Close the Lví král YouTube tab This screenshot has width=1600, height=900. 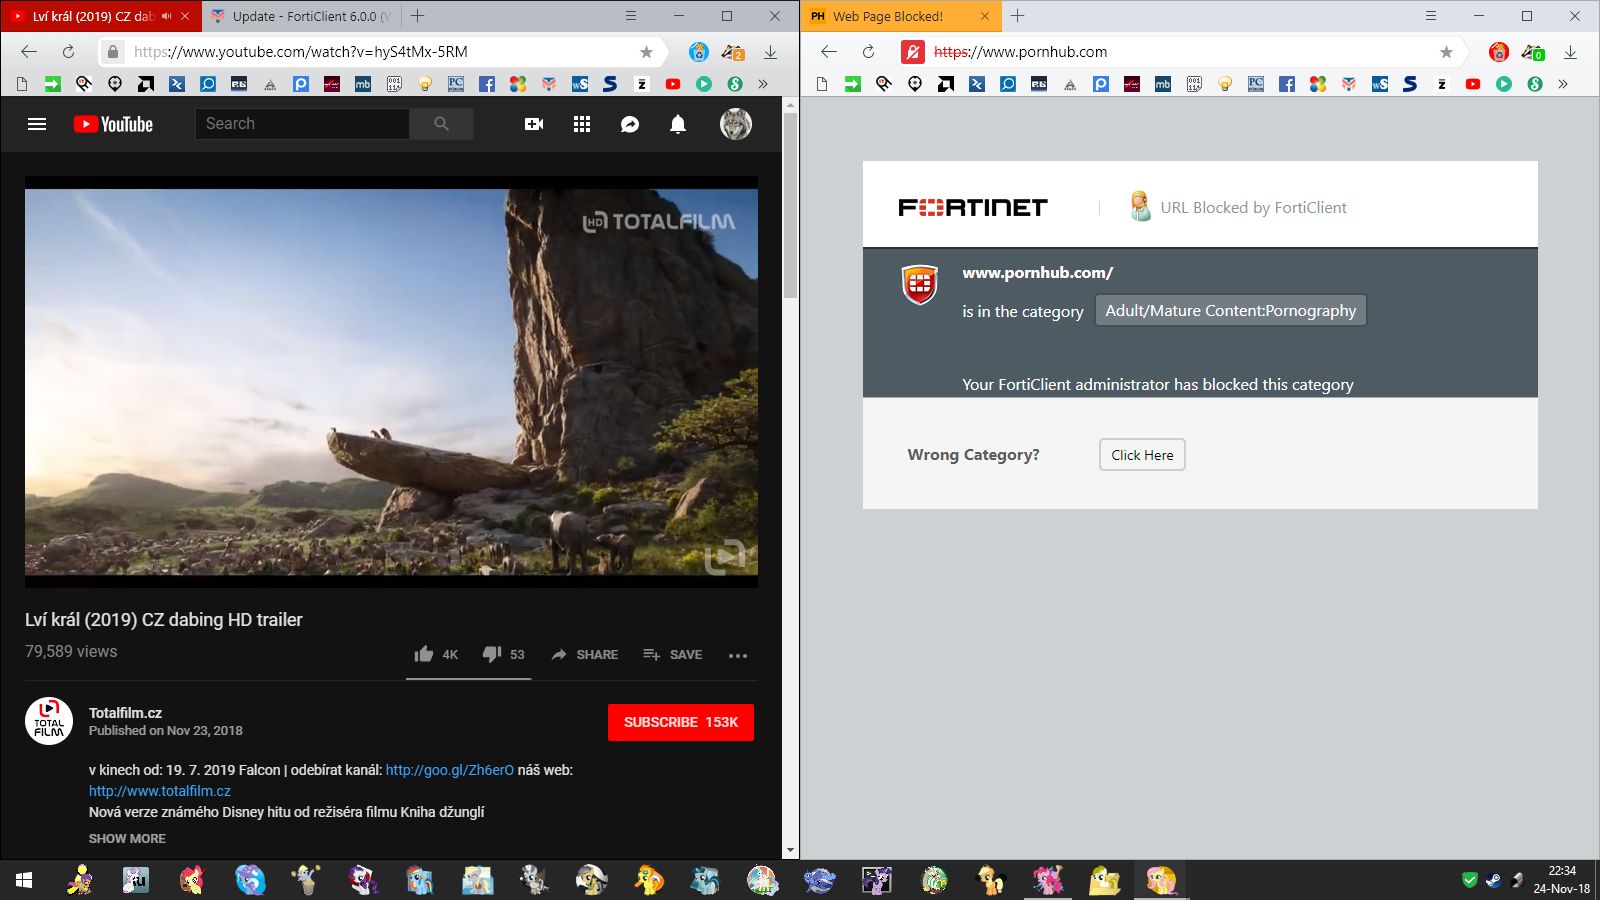click(185, 16)
